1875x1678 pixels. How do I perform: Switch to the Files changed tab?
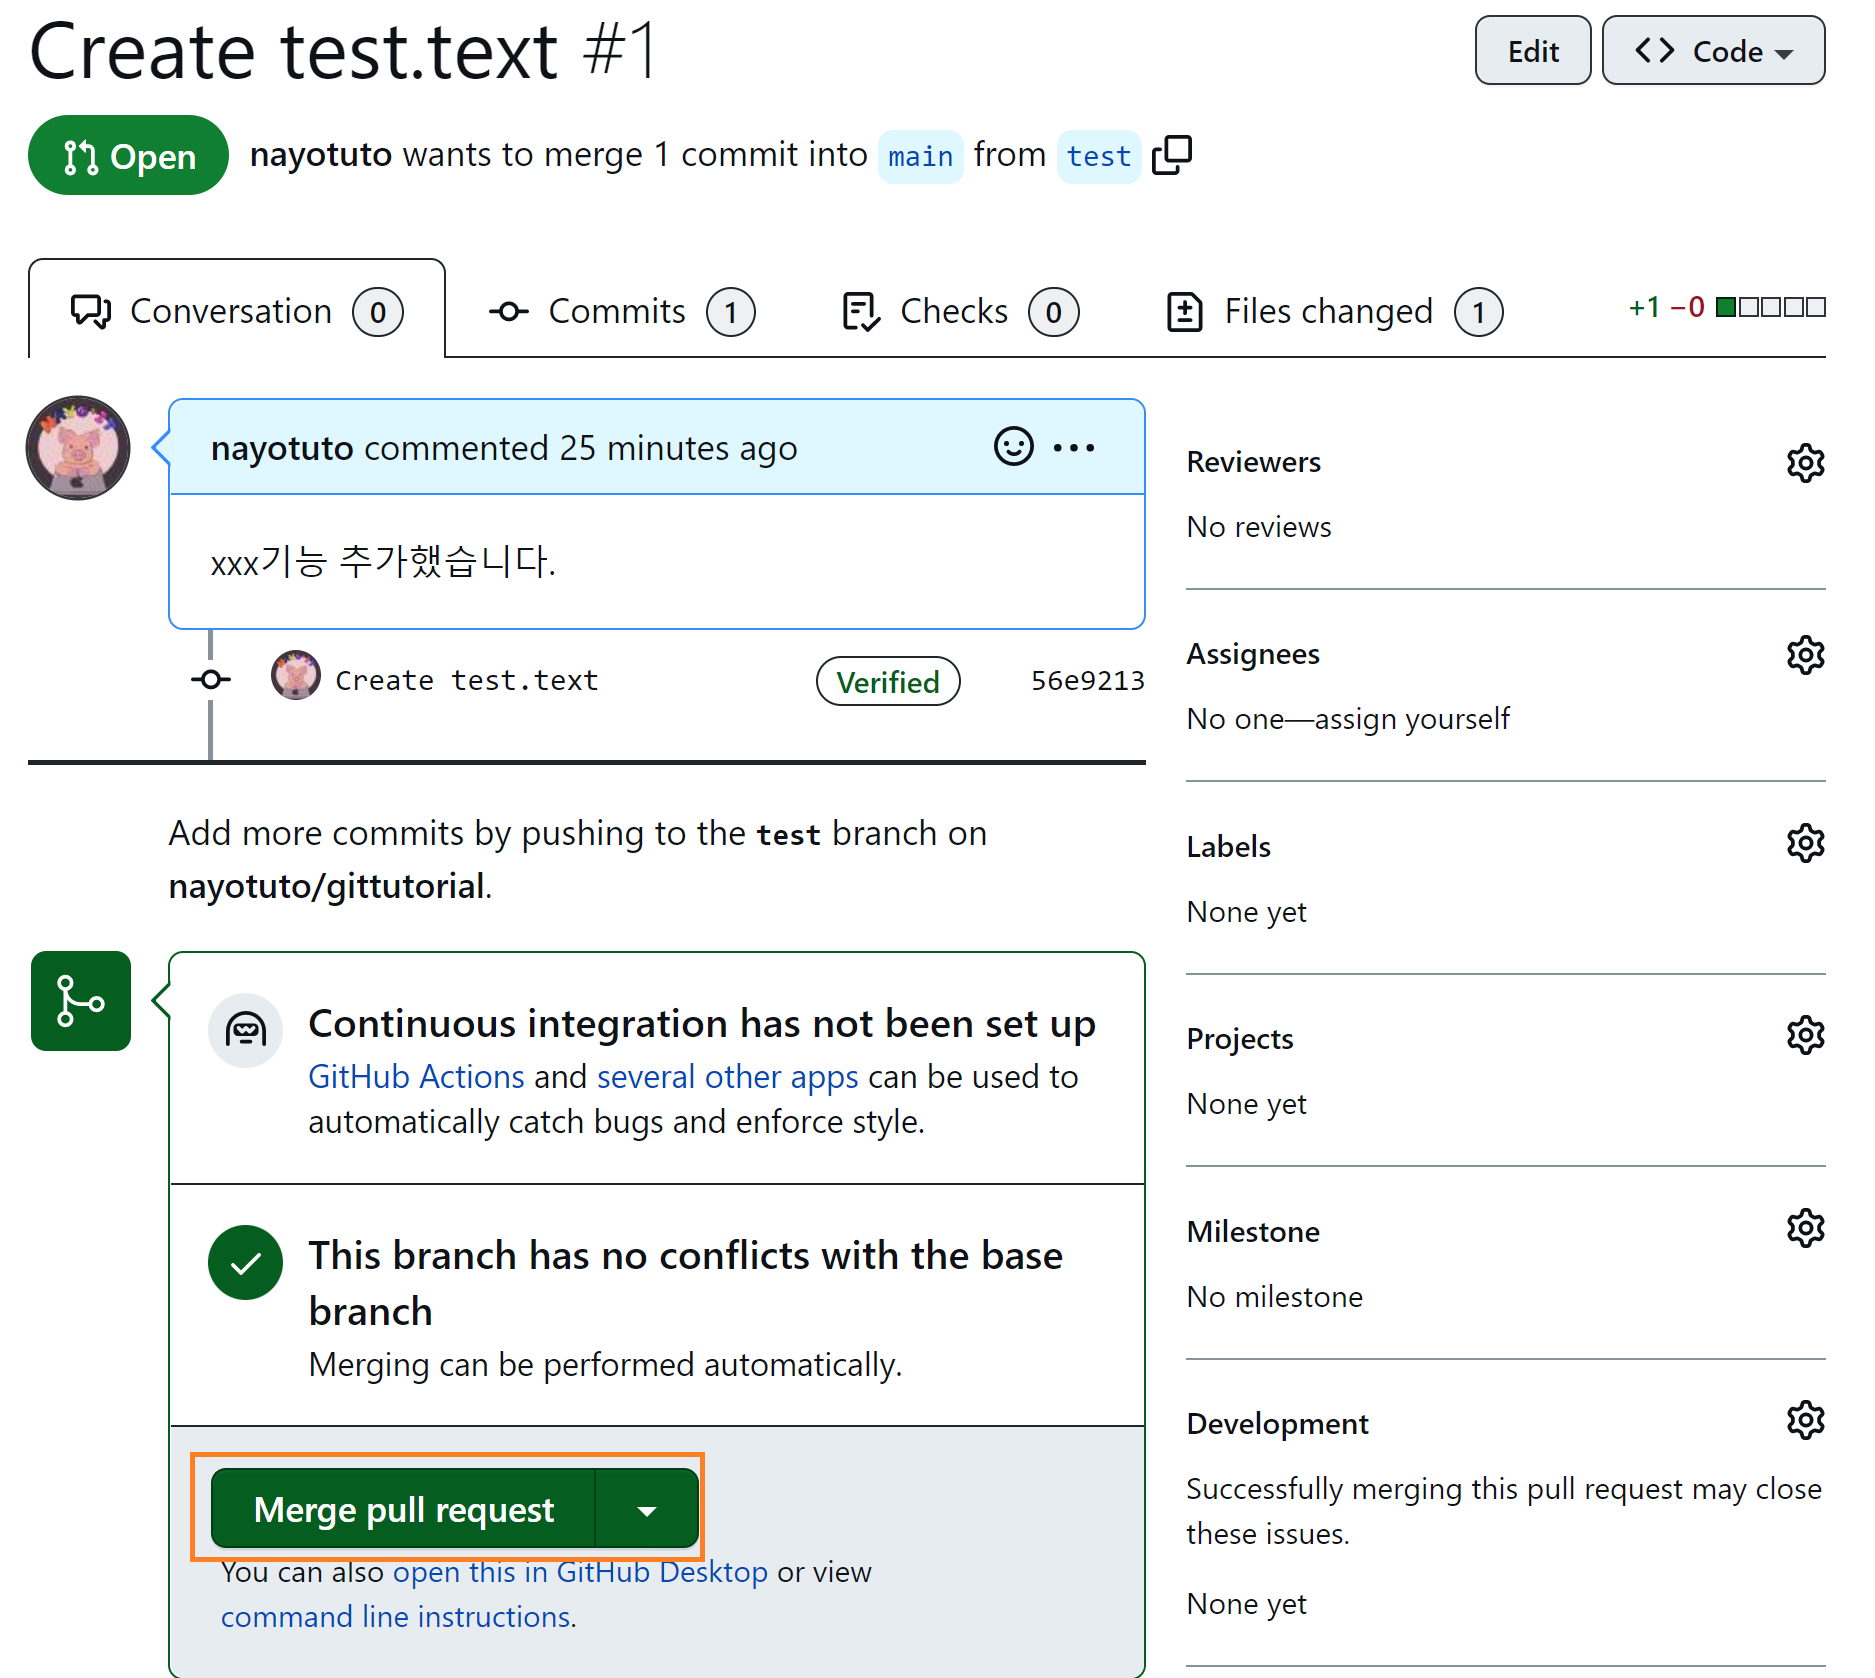[x=1335, y=312]
